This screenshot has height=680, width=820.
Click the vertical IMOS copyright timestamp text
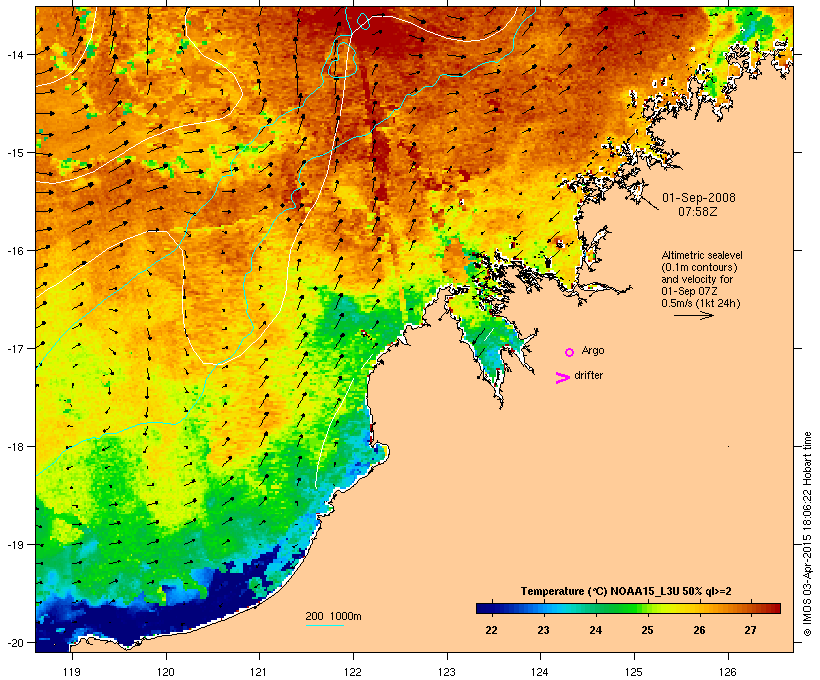click(x=807, y=535)
